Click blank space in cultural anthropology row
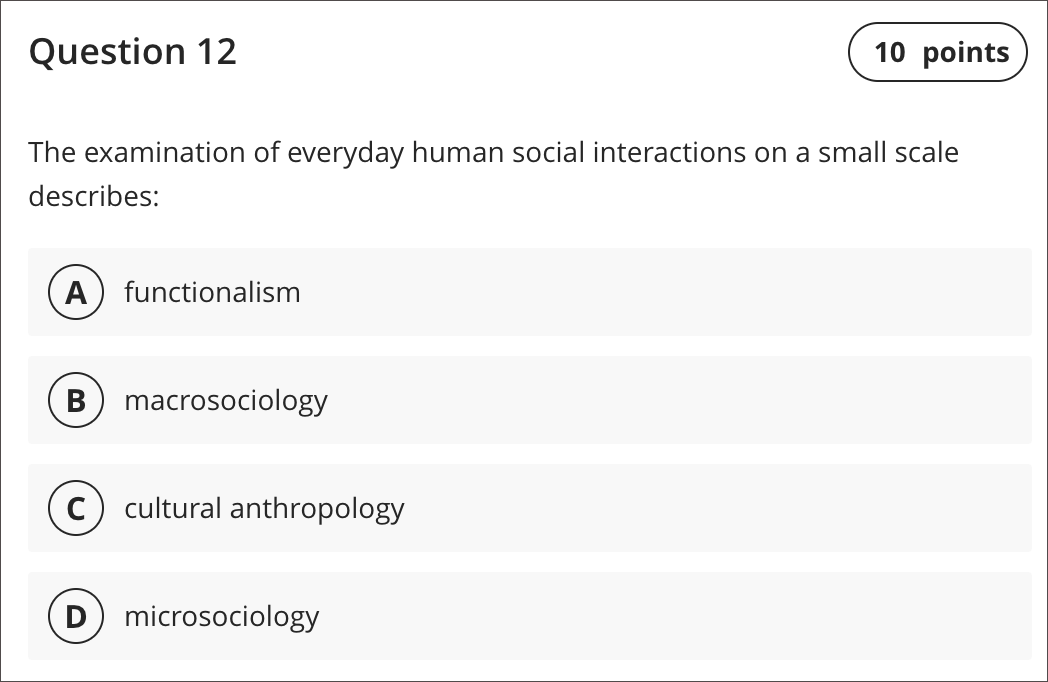The width and height of the screenshot is (1048, 682). tap(715, 508)
